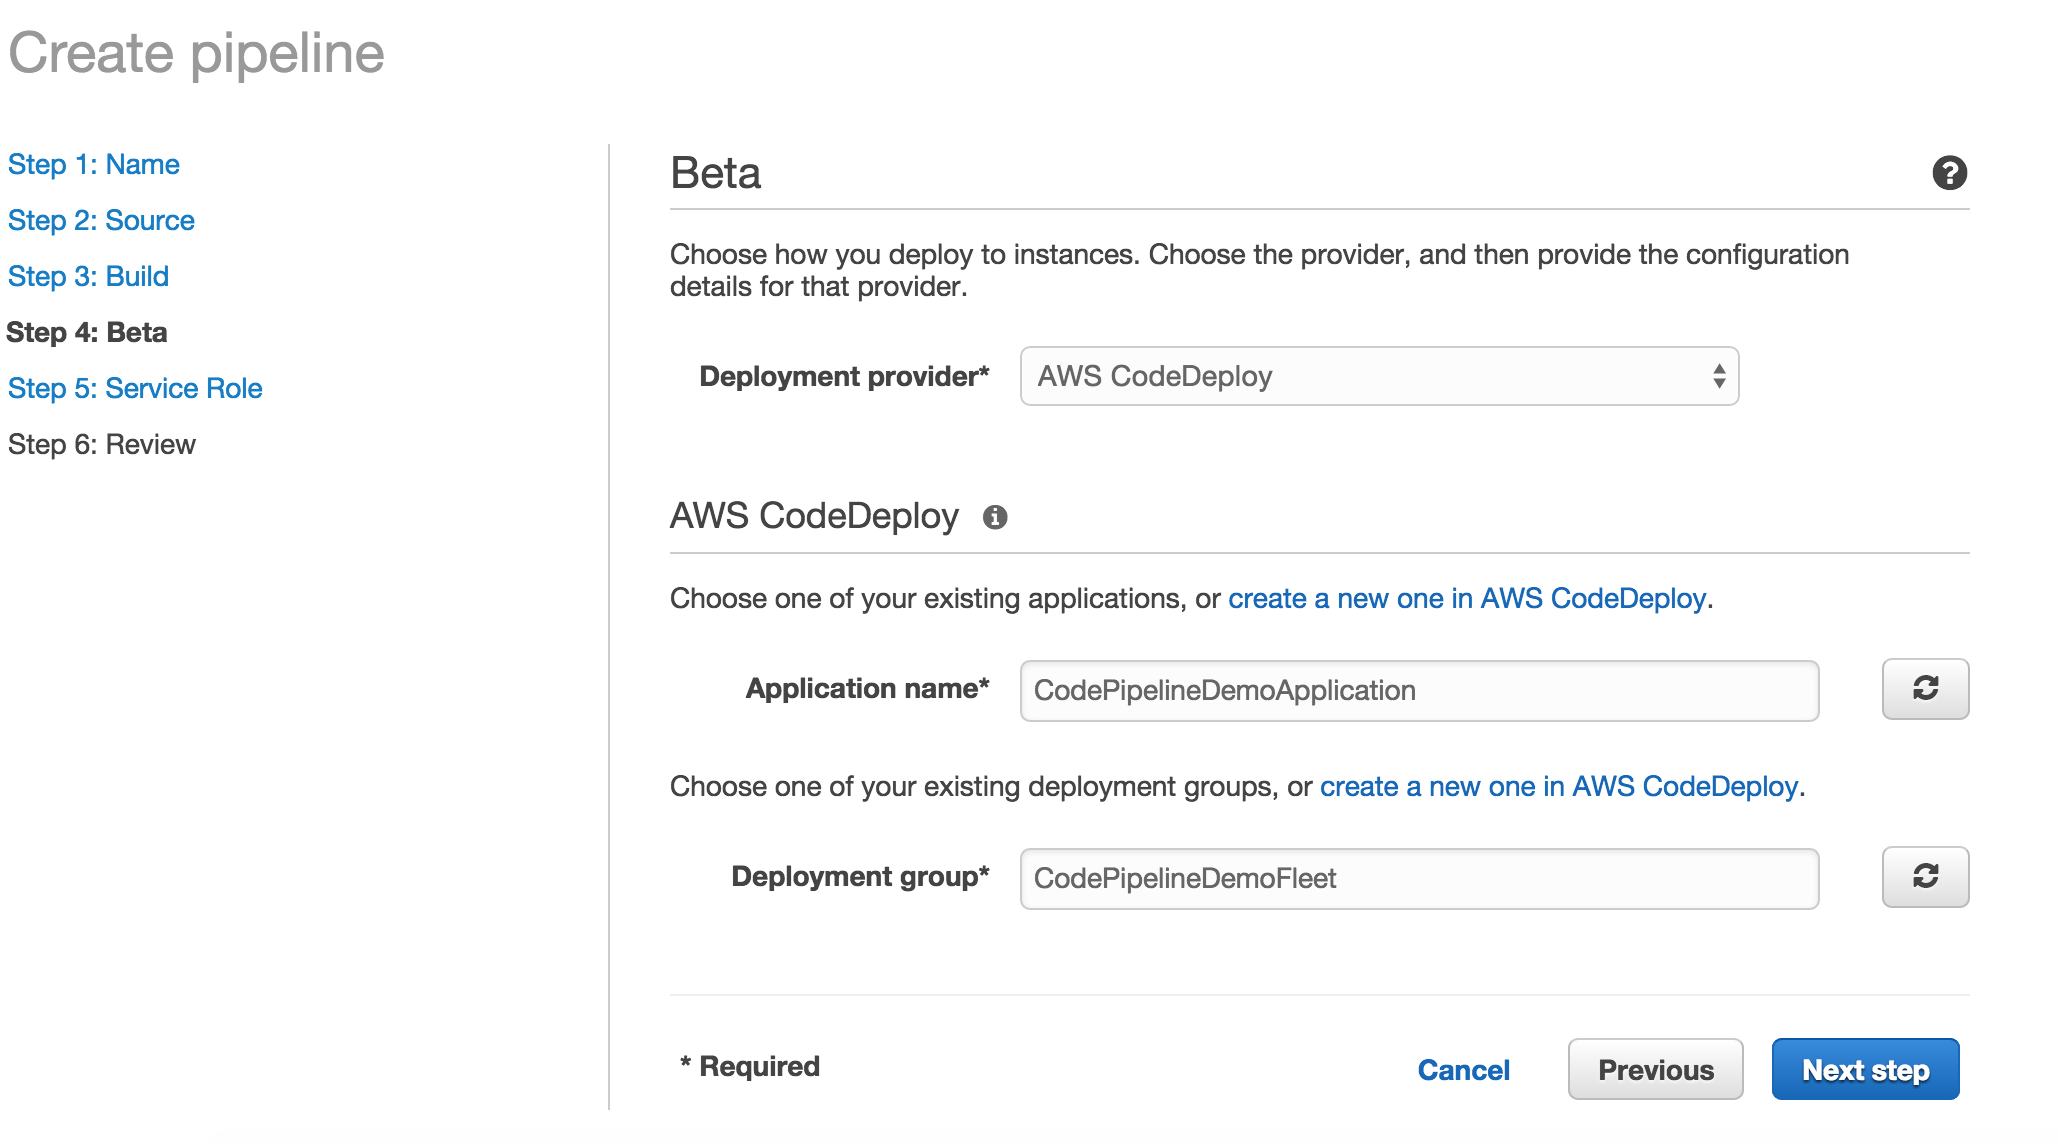Click the Step 3: Build pipeline step
Viewport: 2058px width, 1144px height.
pos(76,275)
